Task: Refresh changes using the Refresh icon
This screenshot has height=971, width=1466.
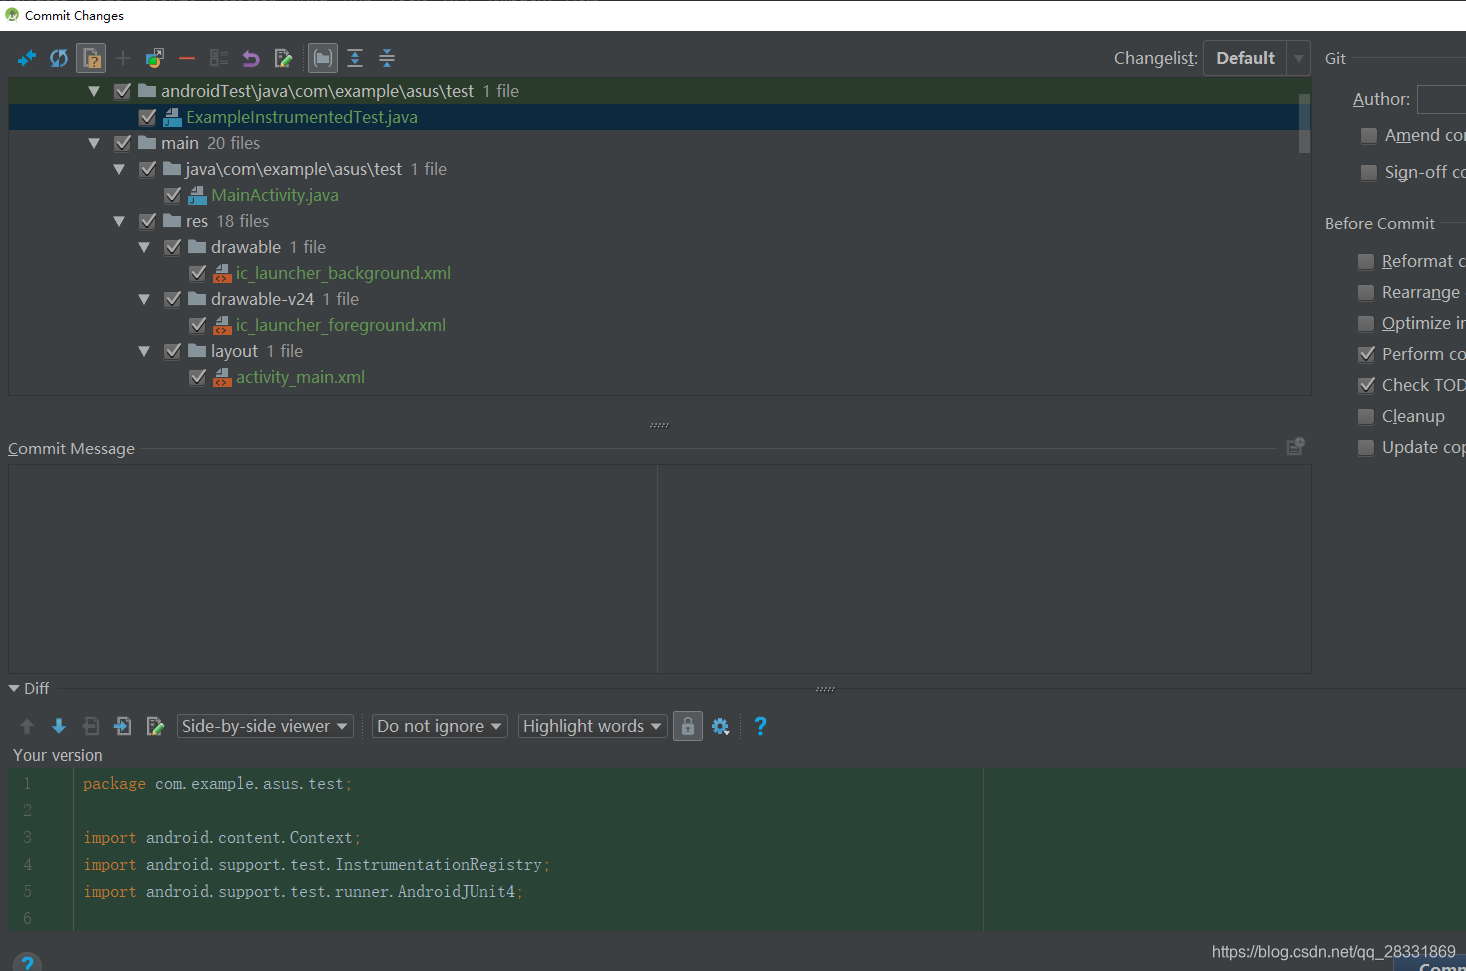Action: coord(59,58)
